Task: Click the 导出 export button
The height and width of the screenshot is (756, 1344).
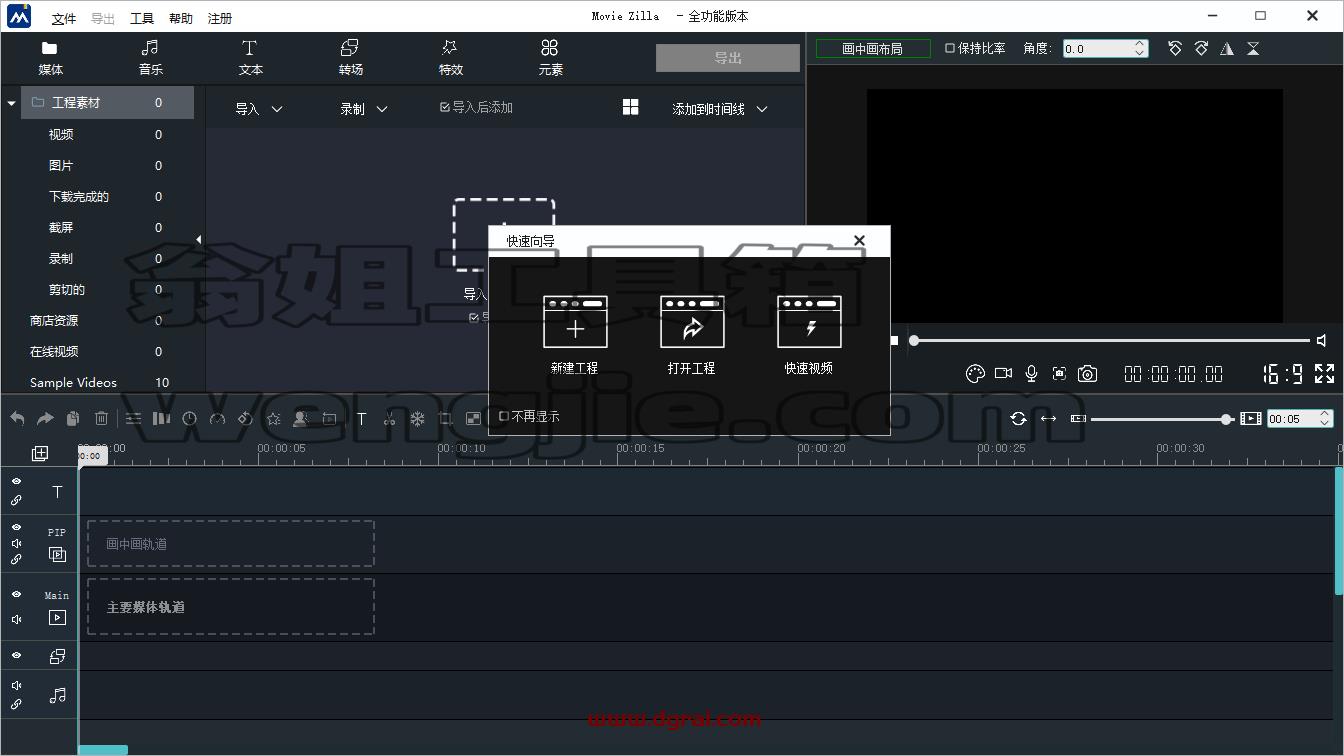Action: (728, 58)
